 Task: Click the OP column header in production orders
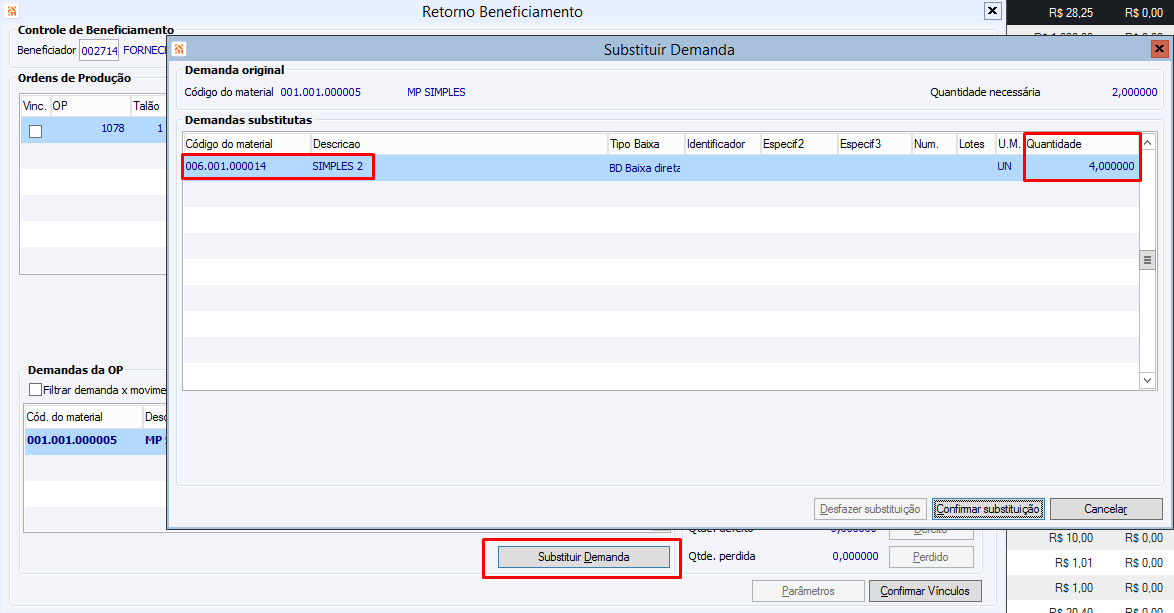[90, 106]
